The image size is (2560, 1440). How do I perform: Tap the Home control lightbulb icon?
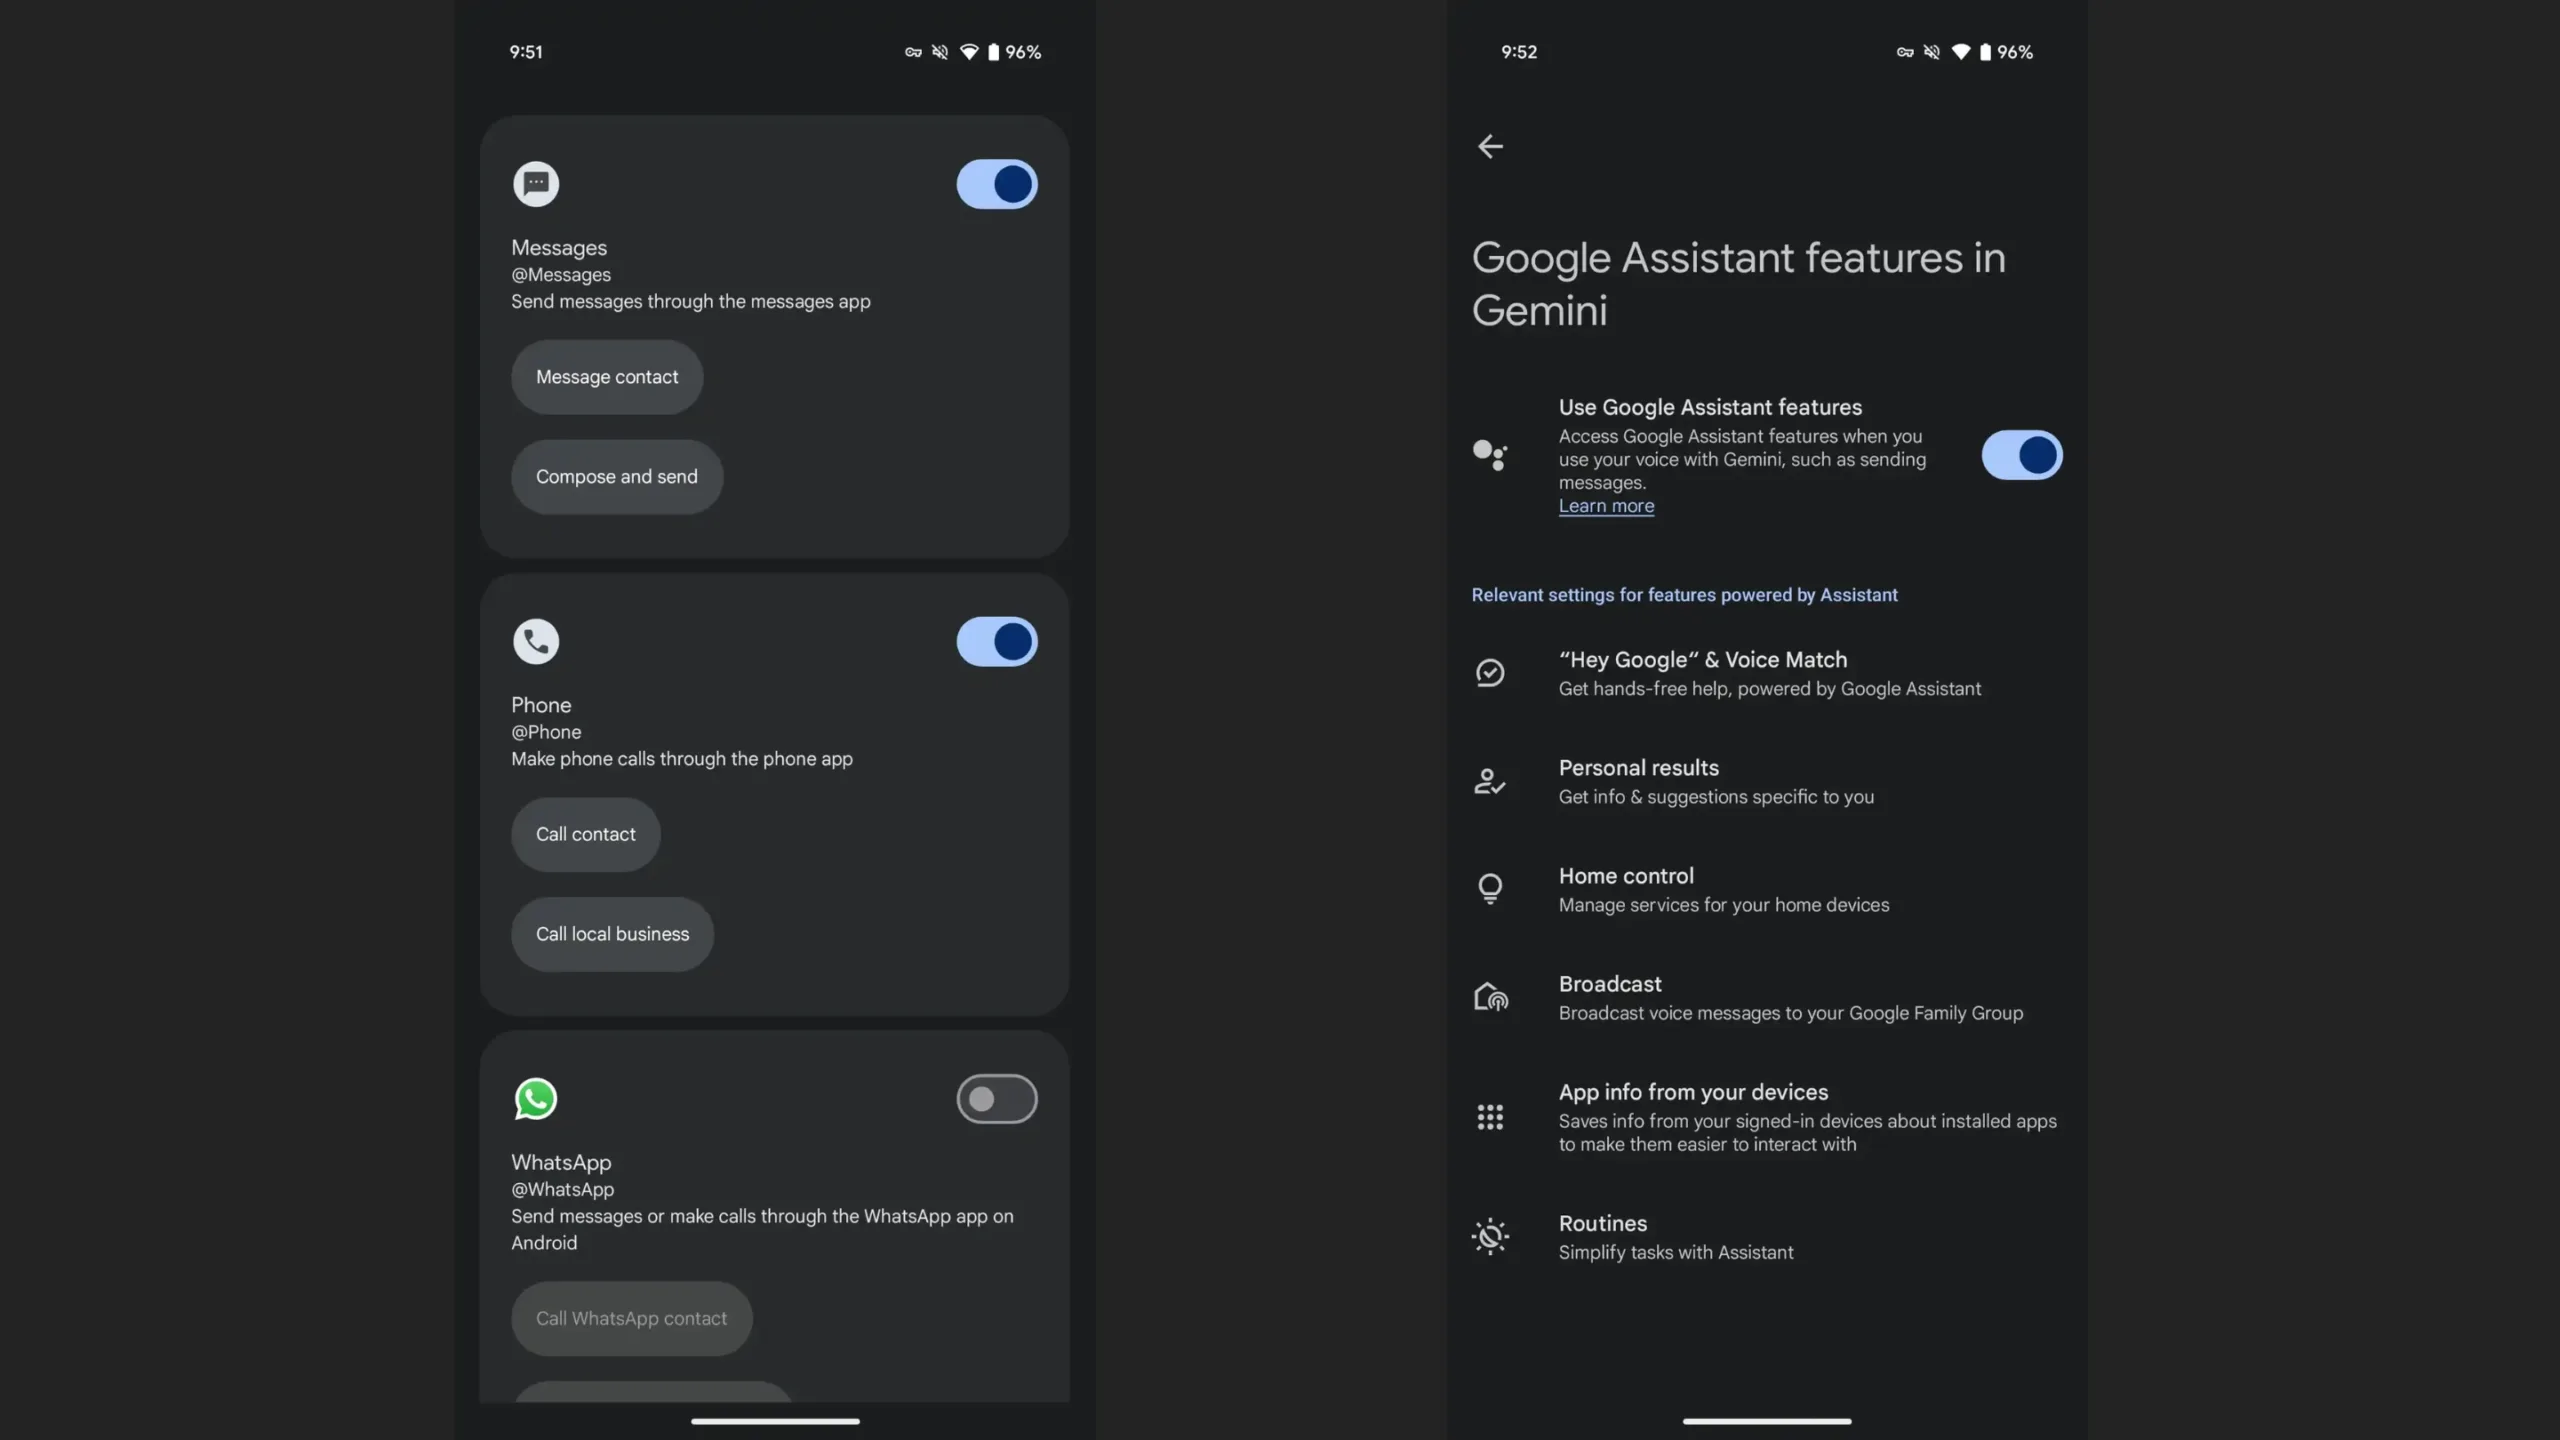pos(1490,889)
